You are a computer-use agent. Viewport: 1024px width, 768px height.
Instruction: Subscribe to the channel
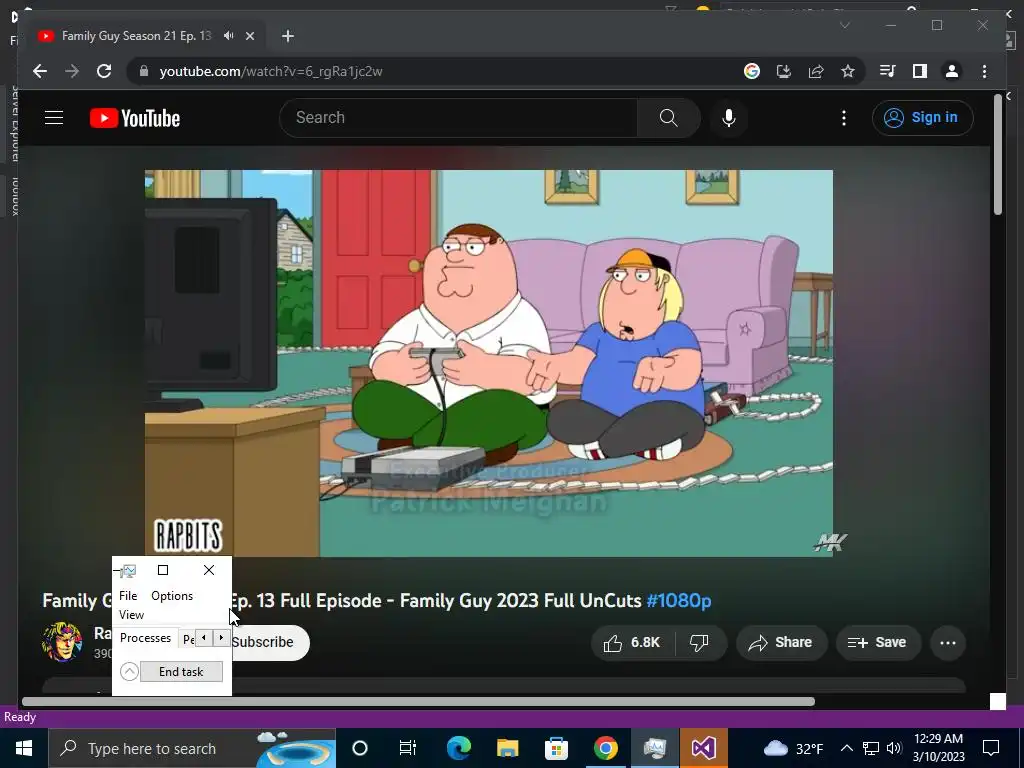(269, 643)
